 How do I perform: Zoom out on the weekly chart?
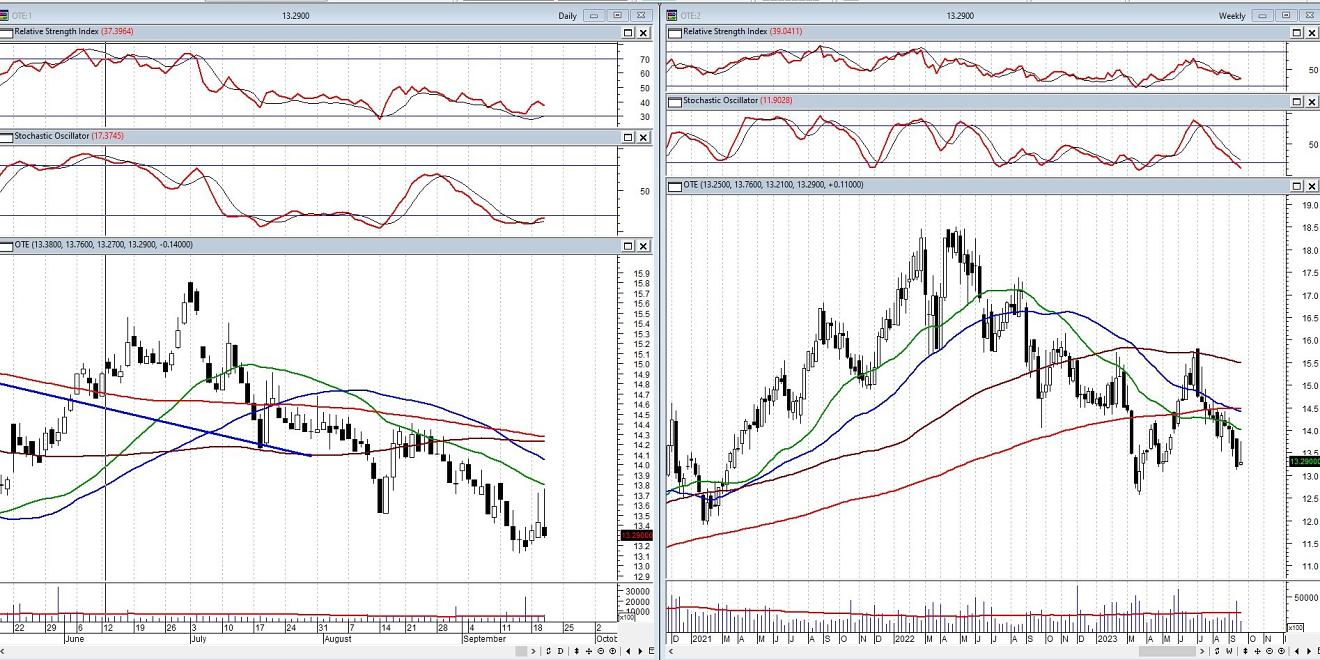click(x=1269, y=651)
